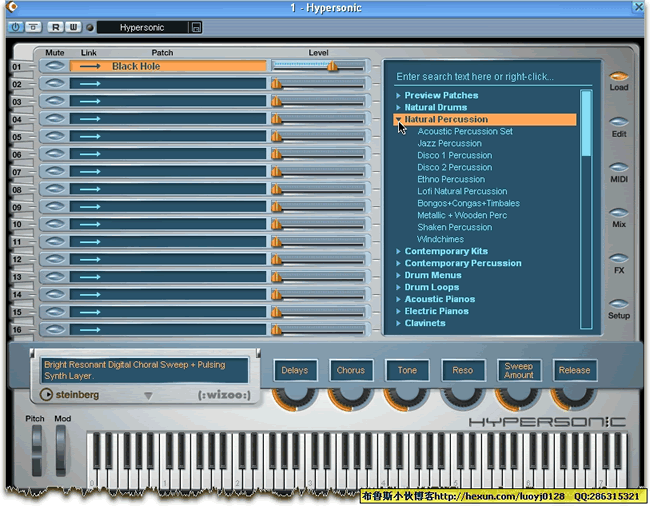Image resolution: width=650 pixels, height=506 pixels.
Task: Click the Read automation R button
Action: [55, 27]
